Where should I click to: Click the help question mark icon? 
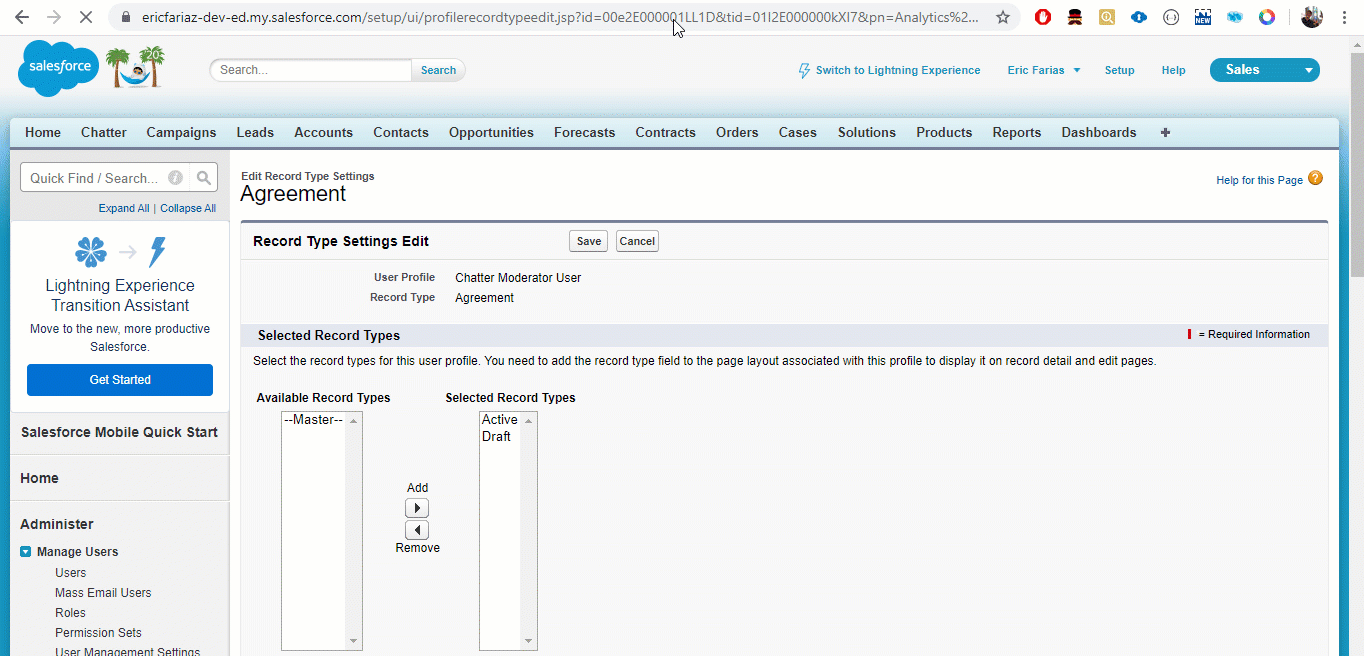tap(1315, 178)
